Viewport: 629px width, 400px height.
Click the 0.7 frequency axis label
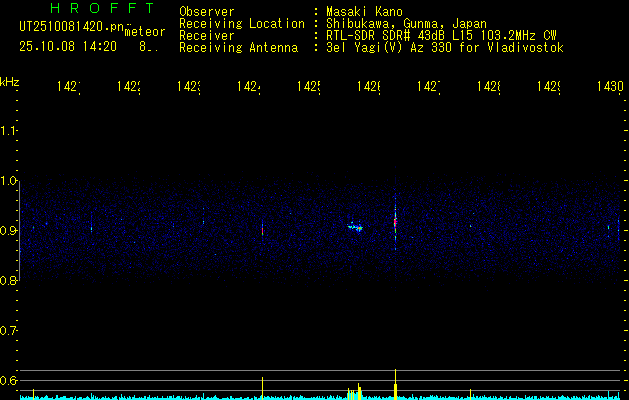[x=8, y=331]
